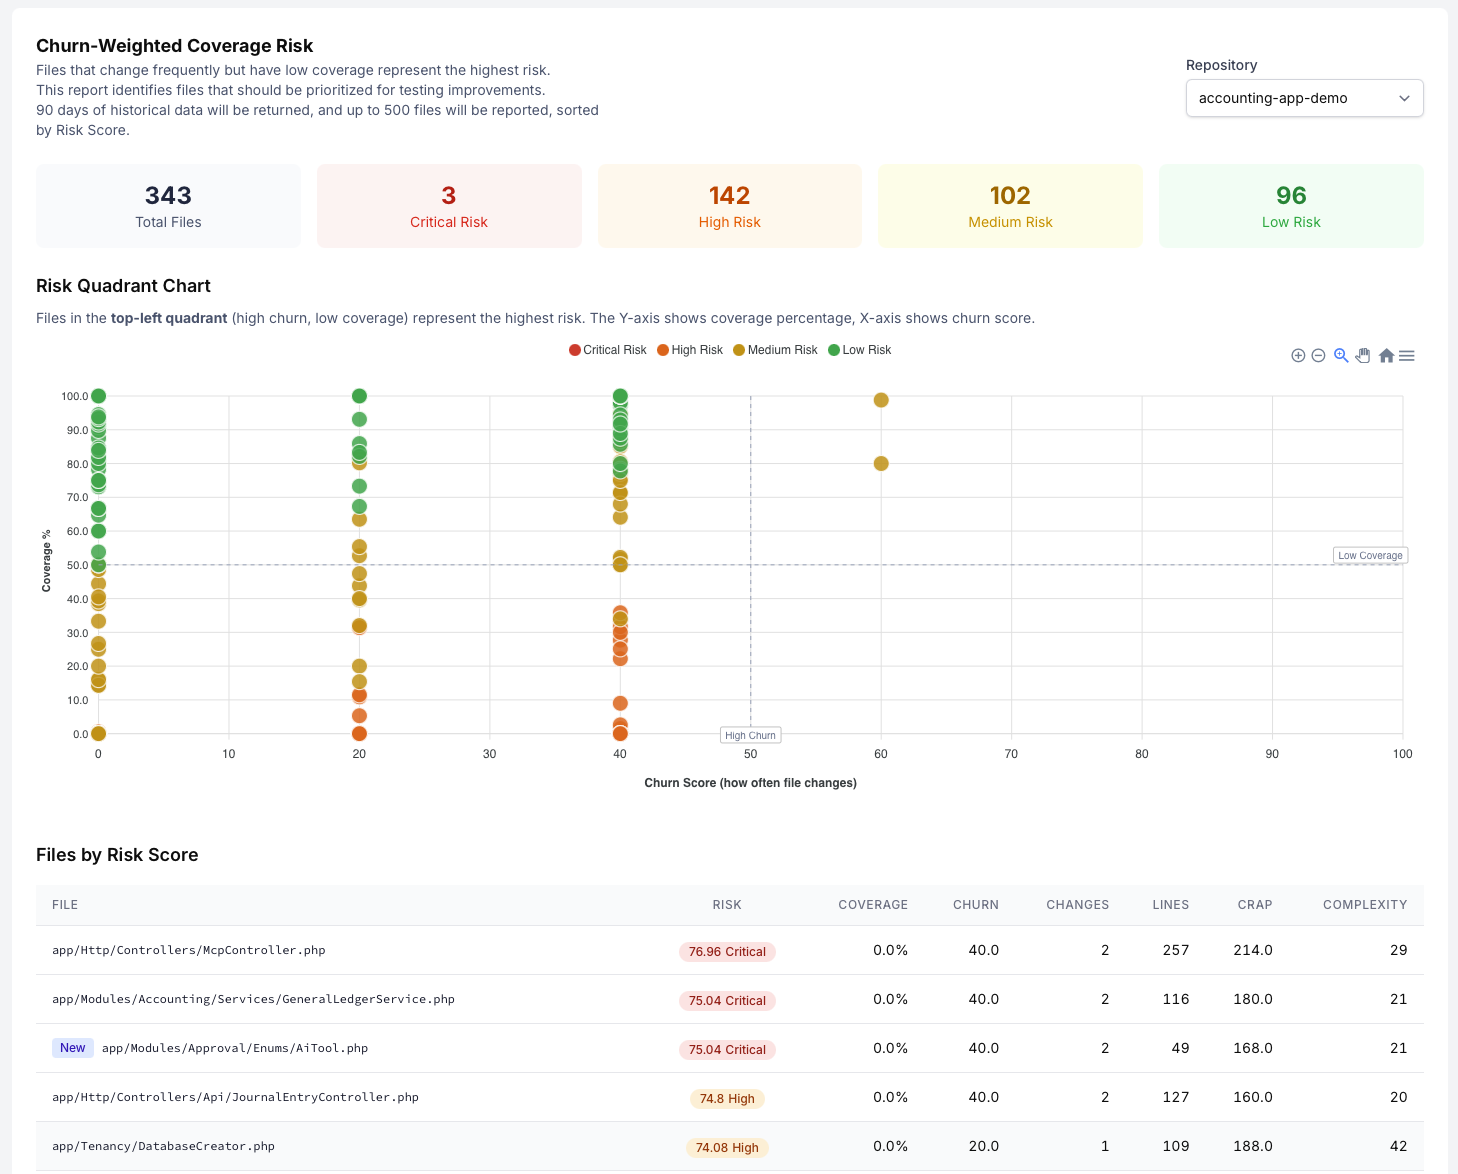1458x1174 pixels.
Task: Click the chart zoom out icon
Action: click(x=1318, y=356)
